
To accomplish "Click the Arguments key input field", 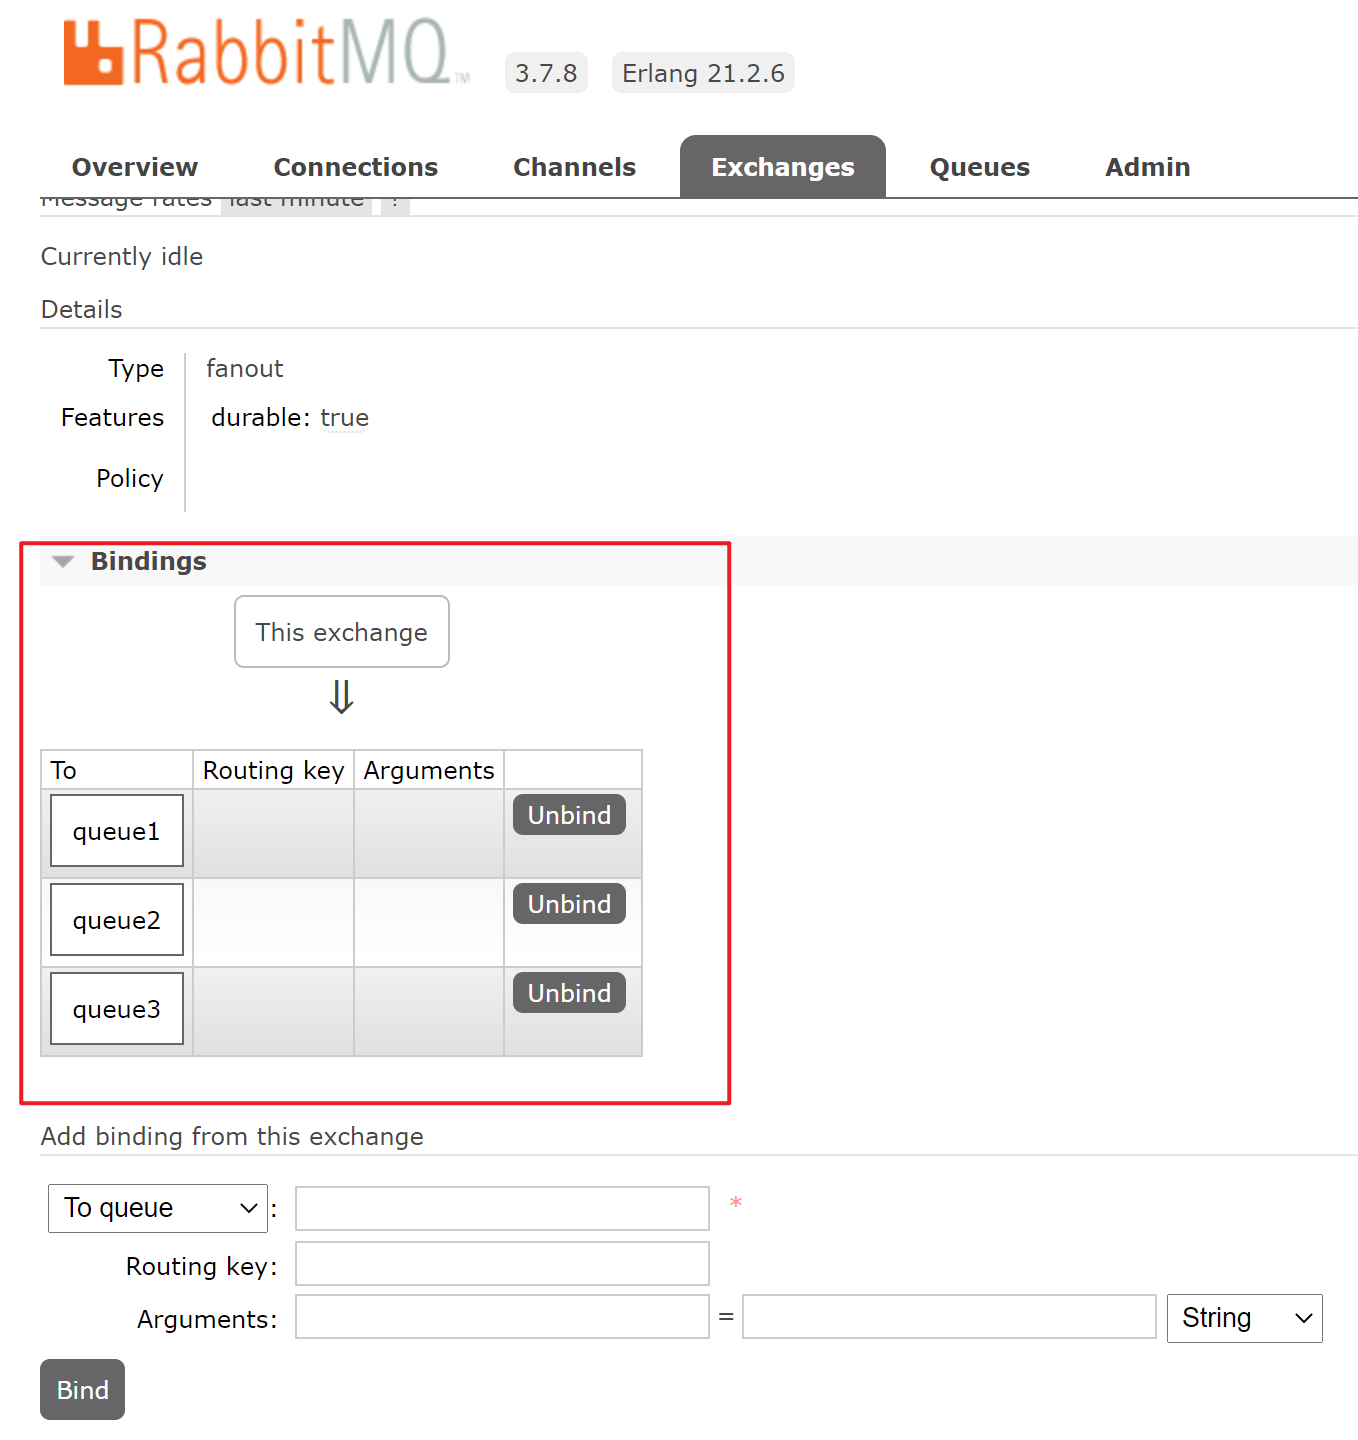I will click(x=502, y=1317).
